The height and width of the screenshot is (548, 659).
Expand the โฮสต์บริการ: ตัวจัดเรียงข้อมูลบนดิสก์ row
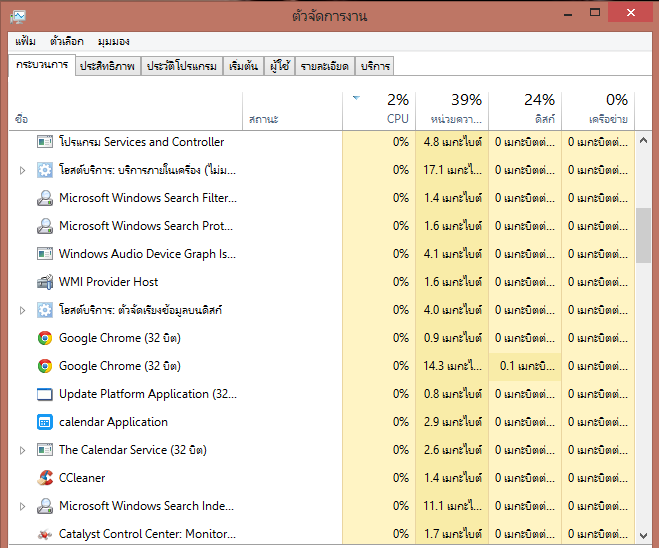pyautogui.click(x=22, y=310)
